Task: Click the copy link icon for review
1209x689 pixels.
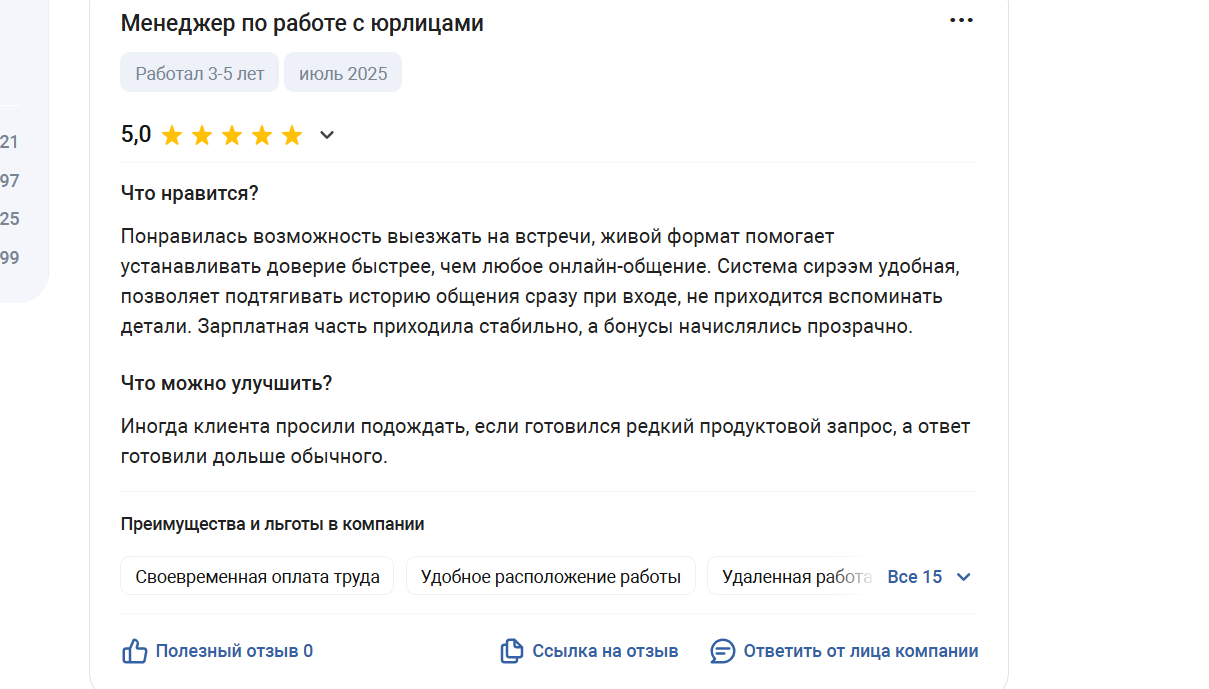Action: tap(512, 651)
